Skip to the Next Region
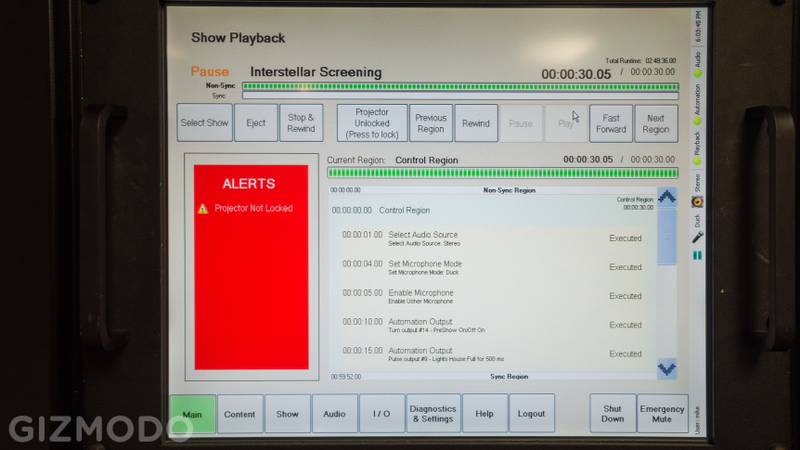This screenshot has height=450, width=800. click(x=656, y=123)
